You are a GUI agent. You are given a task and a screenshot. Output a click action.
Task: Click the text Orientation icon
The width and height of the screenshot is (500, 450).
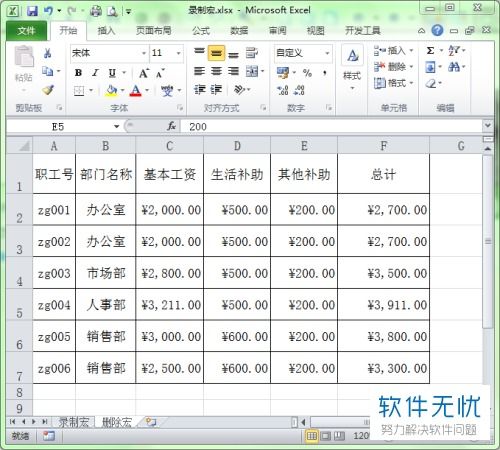pyautogui.click(x=240, y=89)
